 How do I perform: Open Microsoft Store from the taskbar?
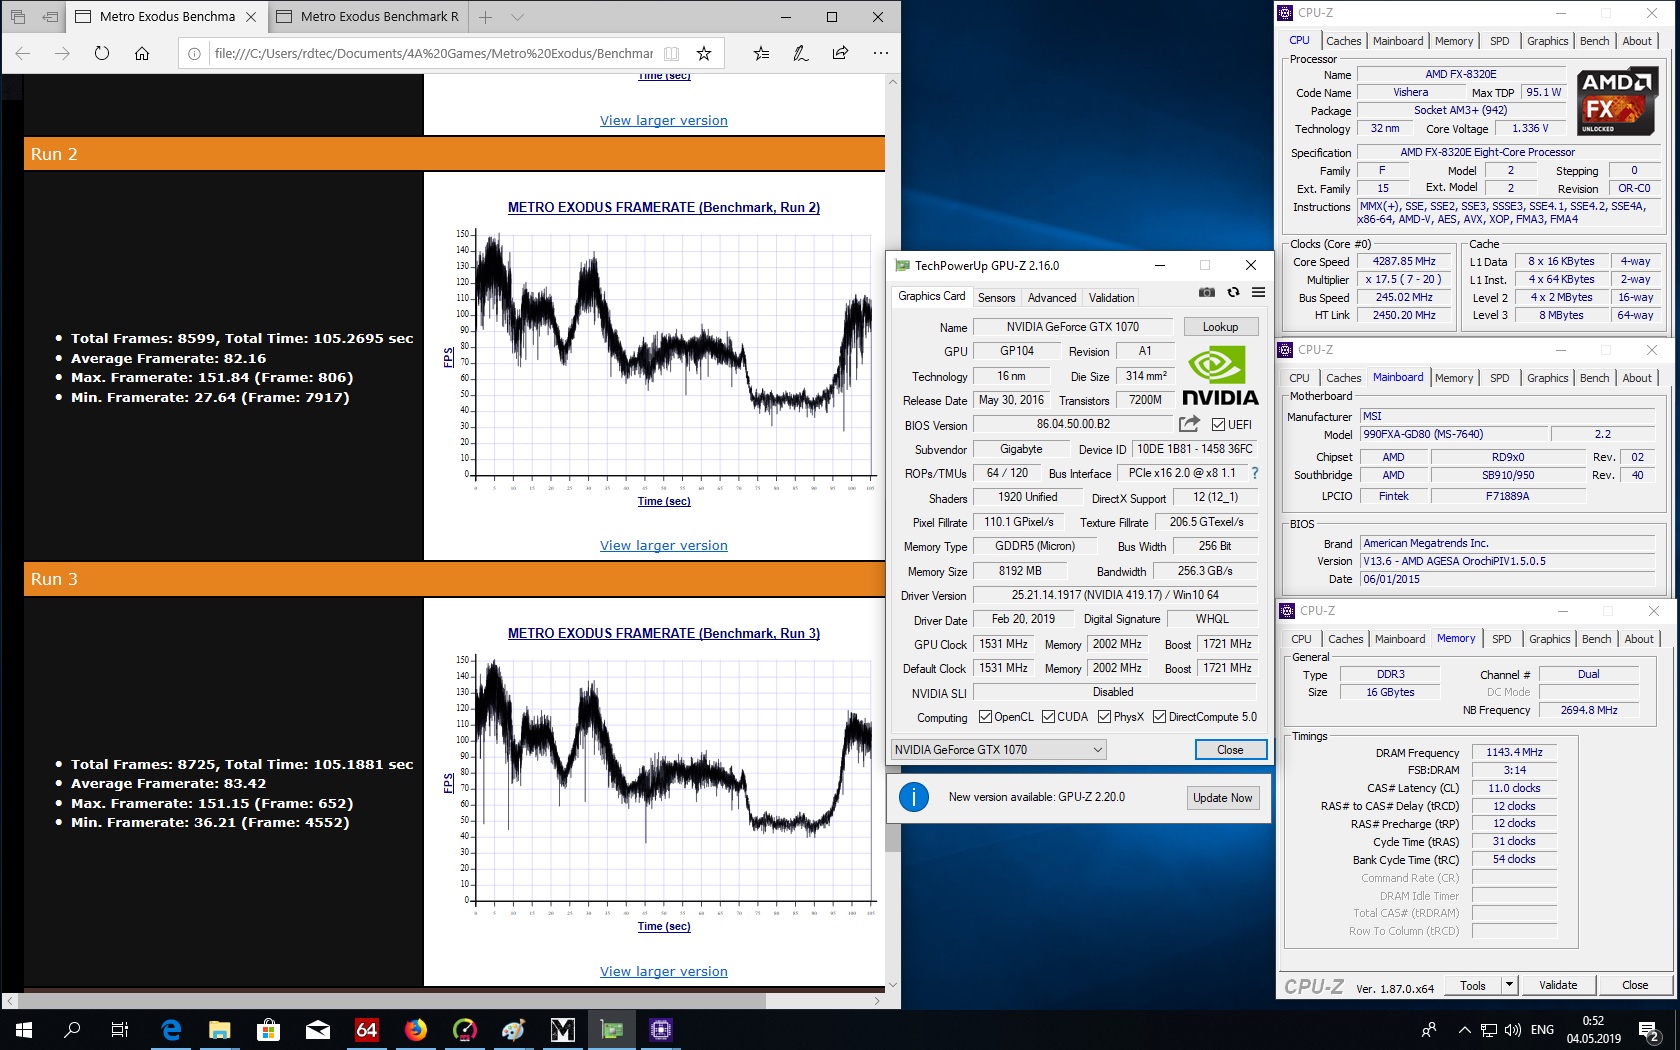tap(268, 1029)
